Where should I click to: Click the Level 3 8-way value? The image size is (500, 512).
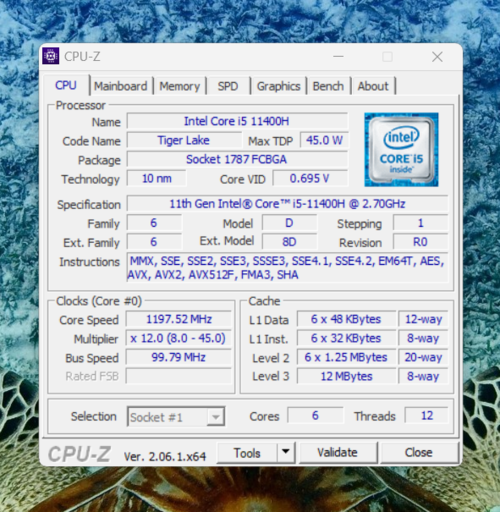[423, 376]
